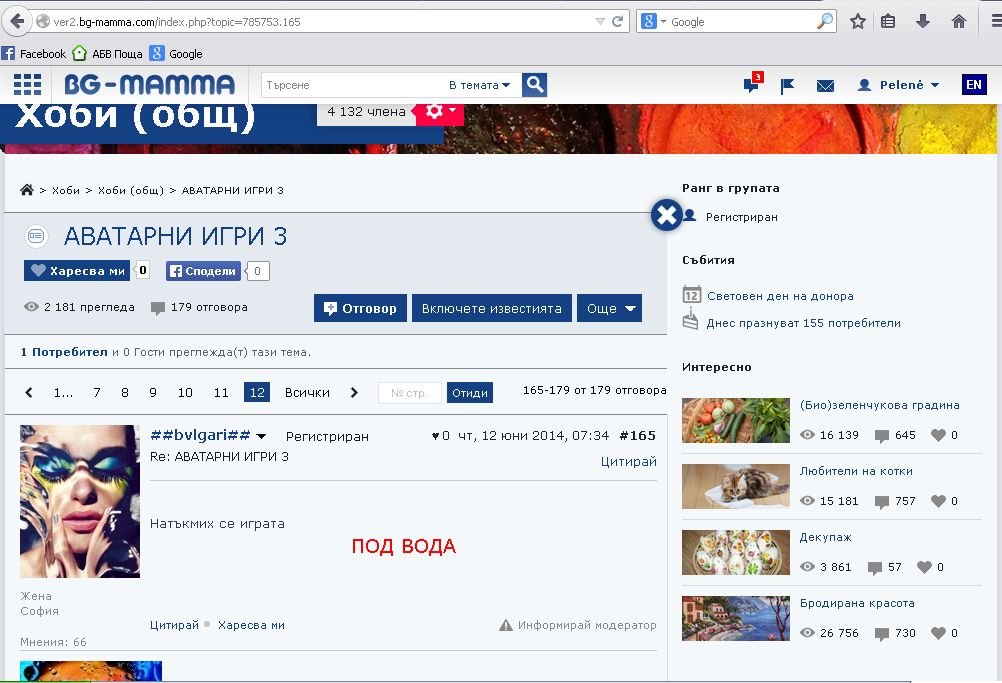This screenshot has width=1002, height=683.
Task: Switch site language with EN button
Action: pos(973,85)
